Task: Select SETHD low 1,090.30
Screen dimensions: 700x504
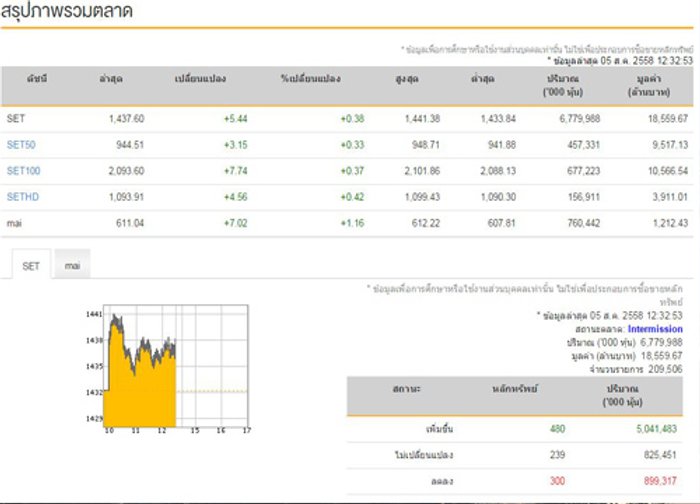Action: [498, 197]
